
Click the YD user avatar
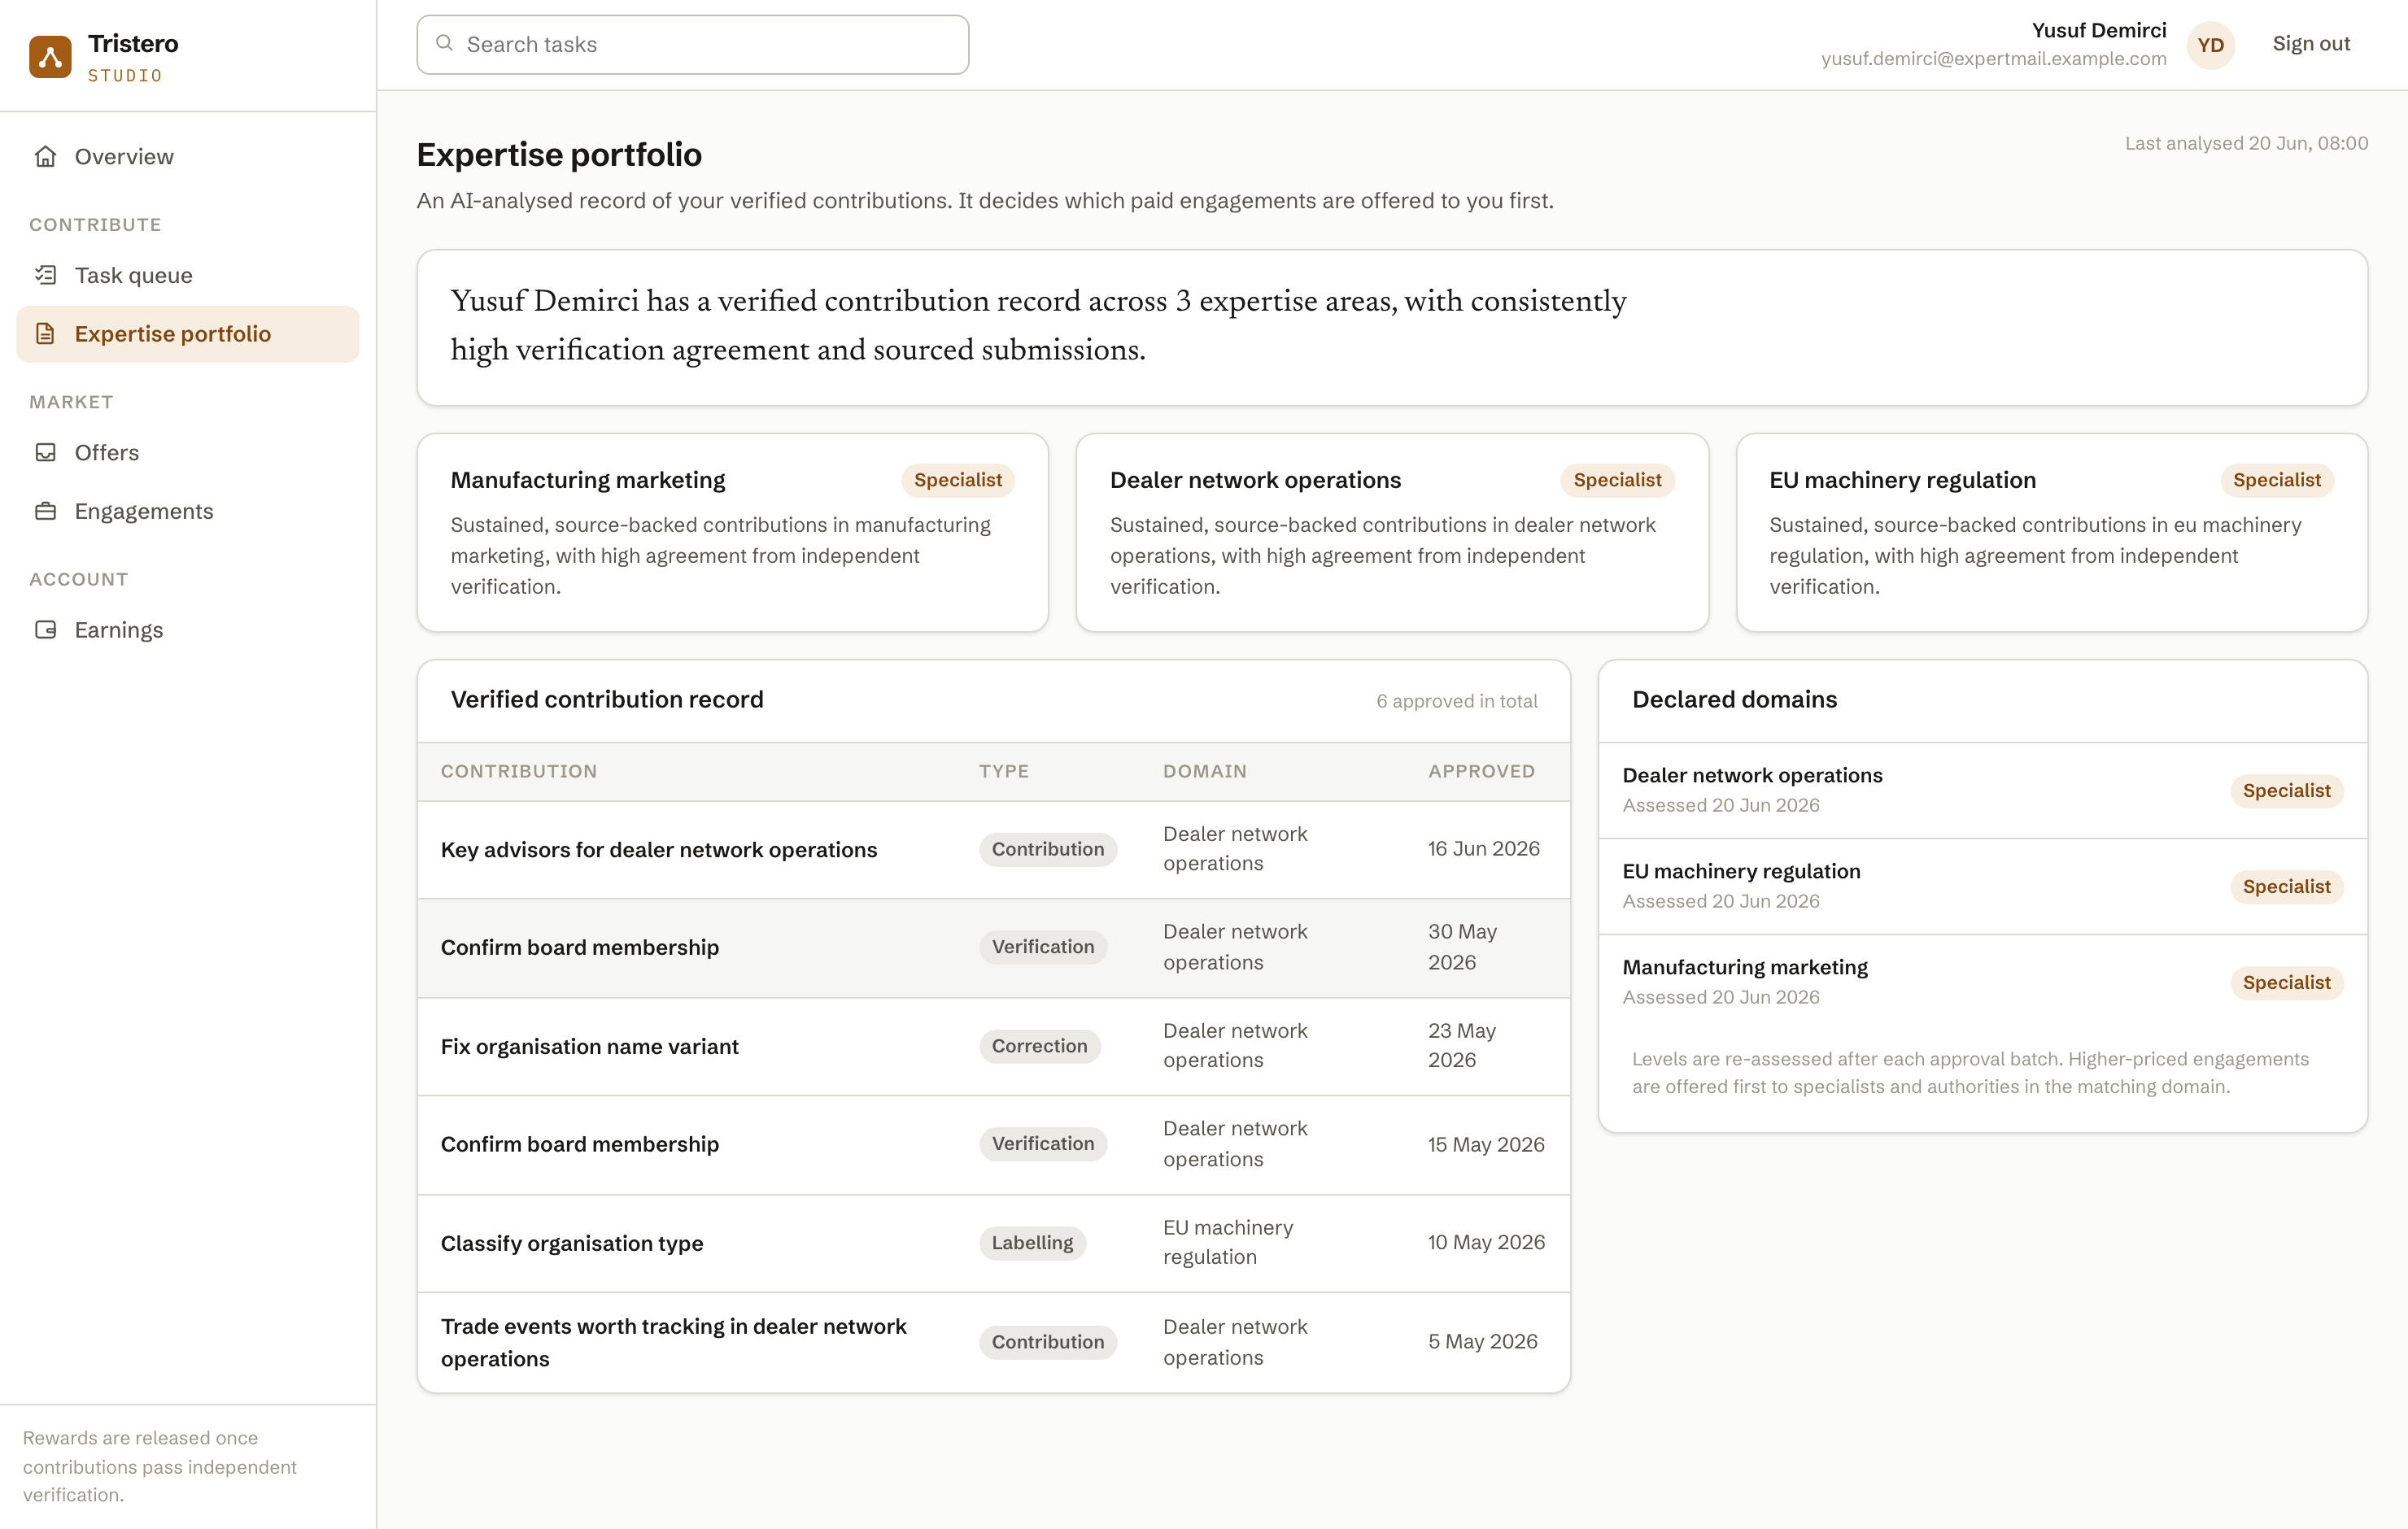(x=2210, y=45)
